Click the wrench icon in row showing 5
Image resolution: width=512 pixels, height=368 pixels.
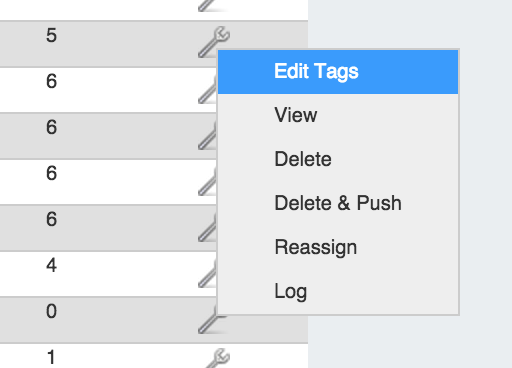213,42
